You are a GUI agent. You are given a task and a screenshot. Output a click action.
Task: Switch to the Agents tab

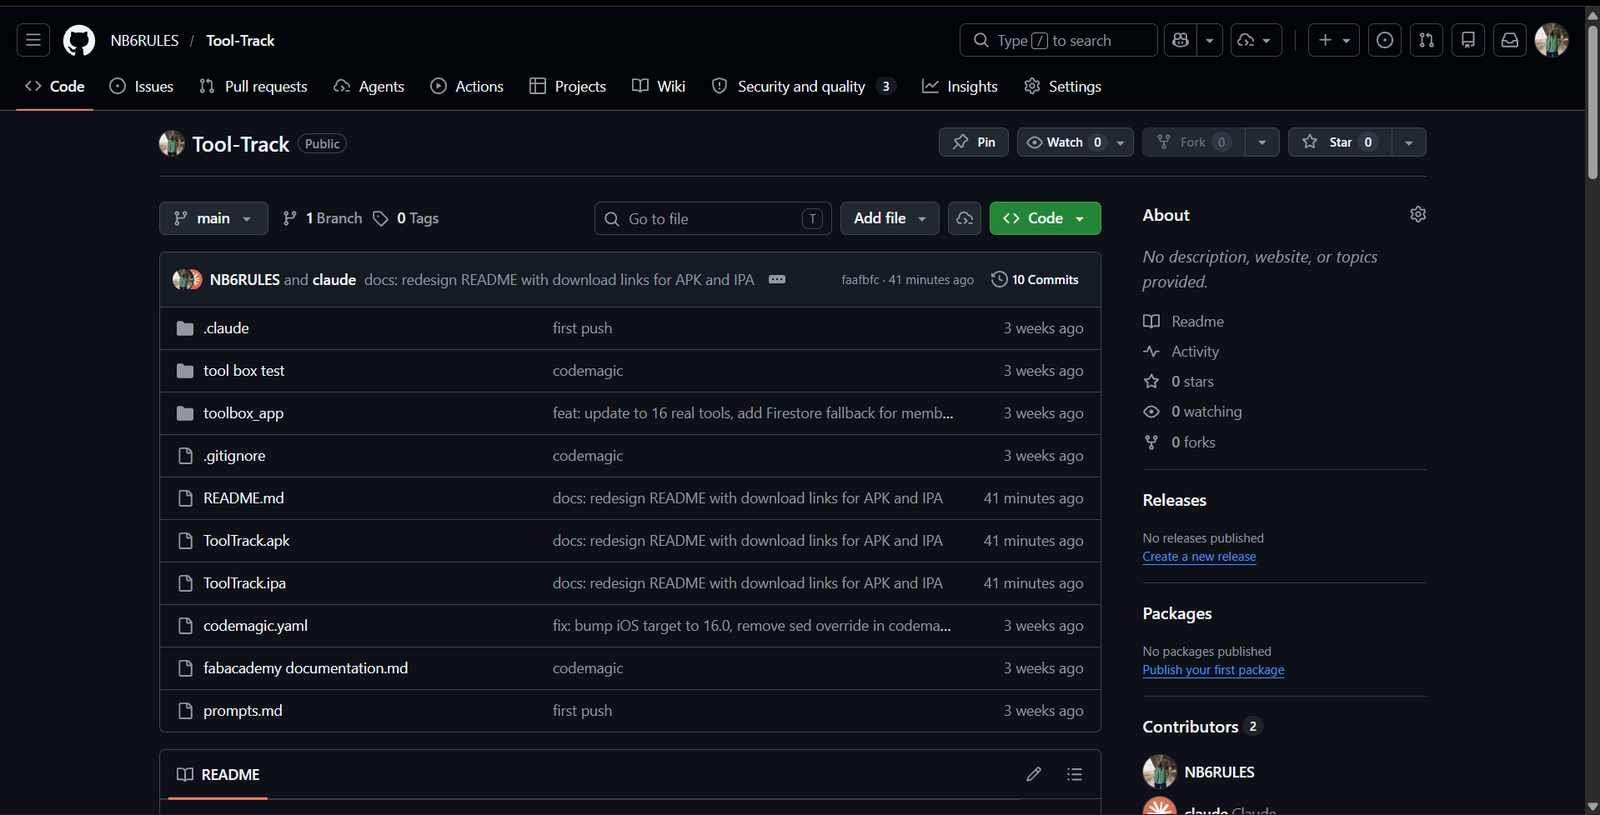click(x=369, y=86)
